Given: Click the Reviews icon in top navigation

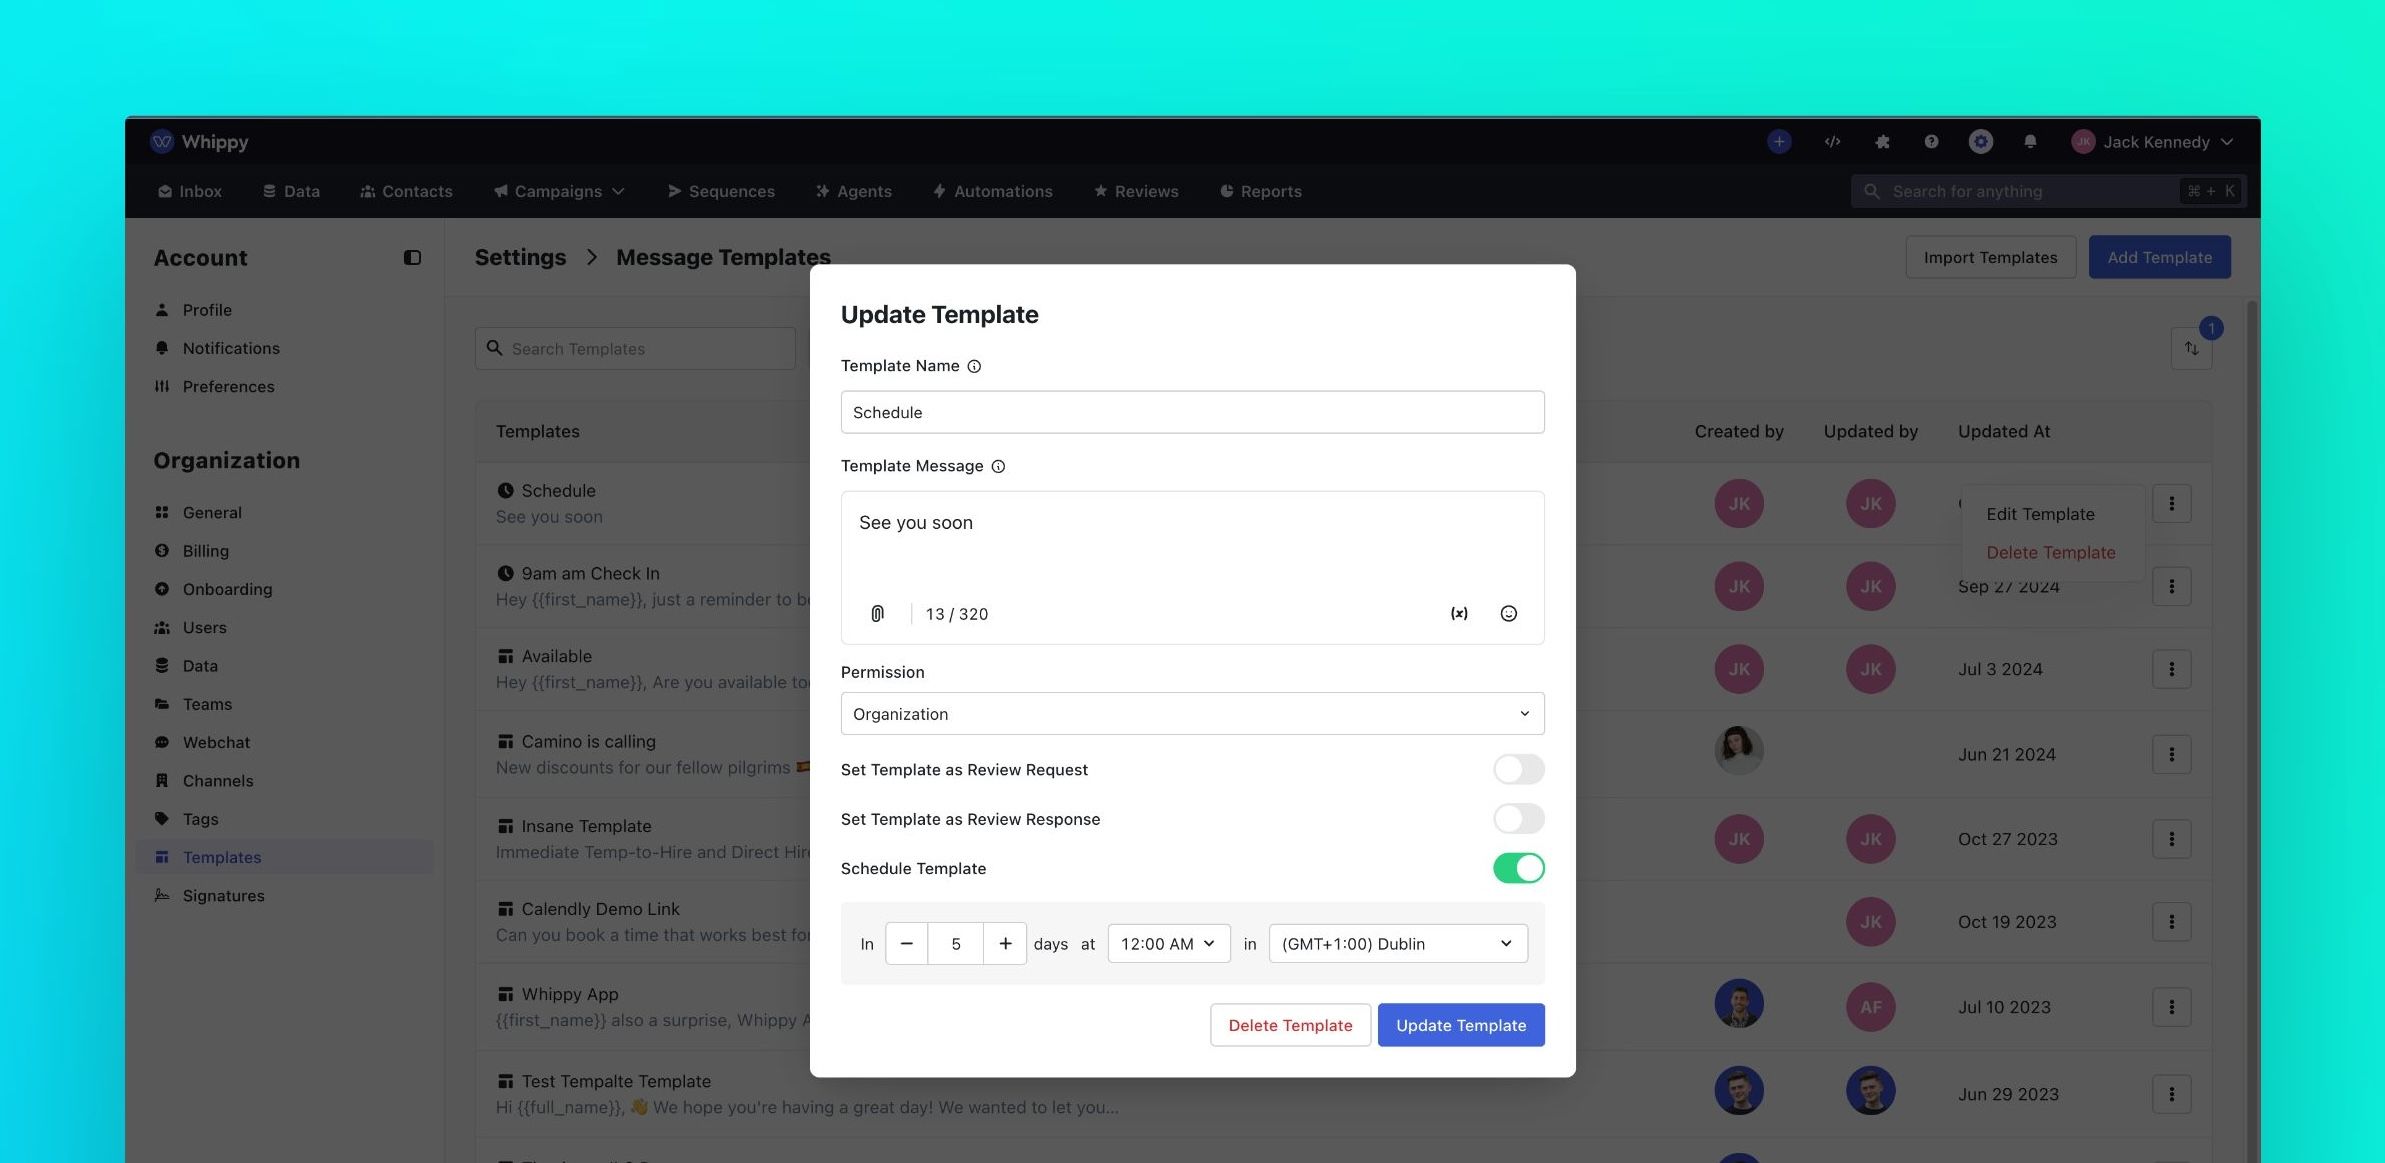Looking at the screenshot, I should (1100, 190).
